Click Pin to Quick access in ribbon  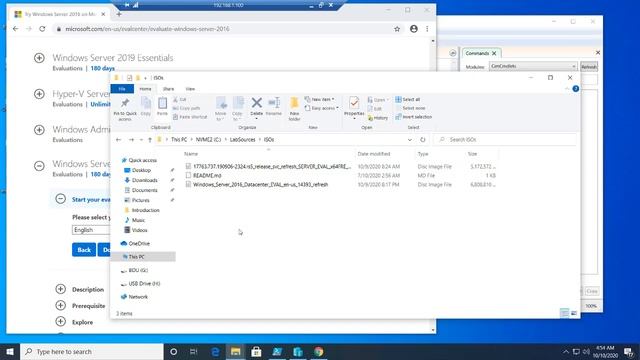click(x=125, y=109)
